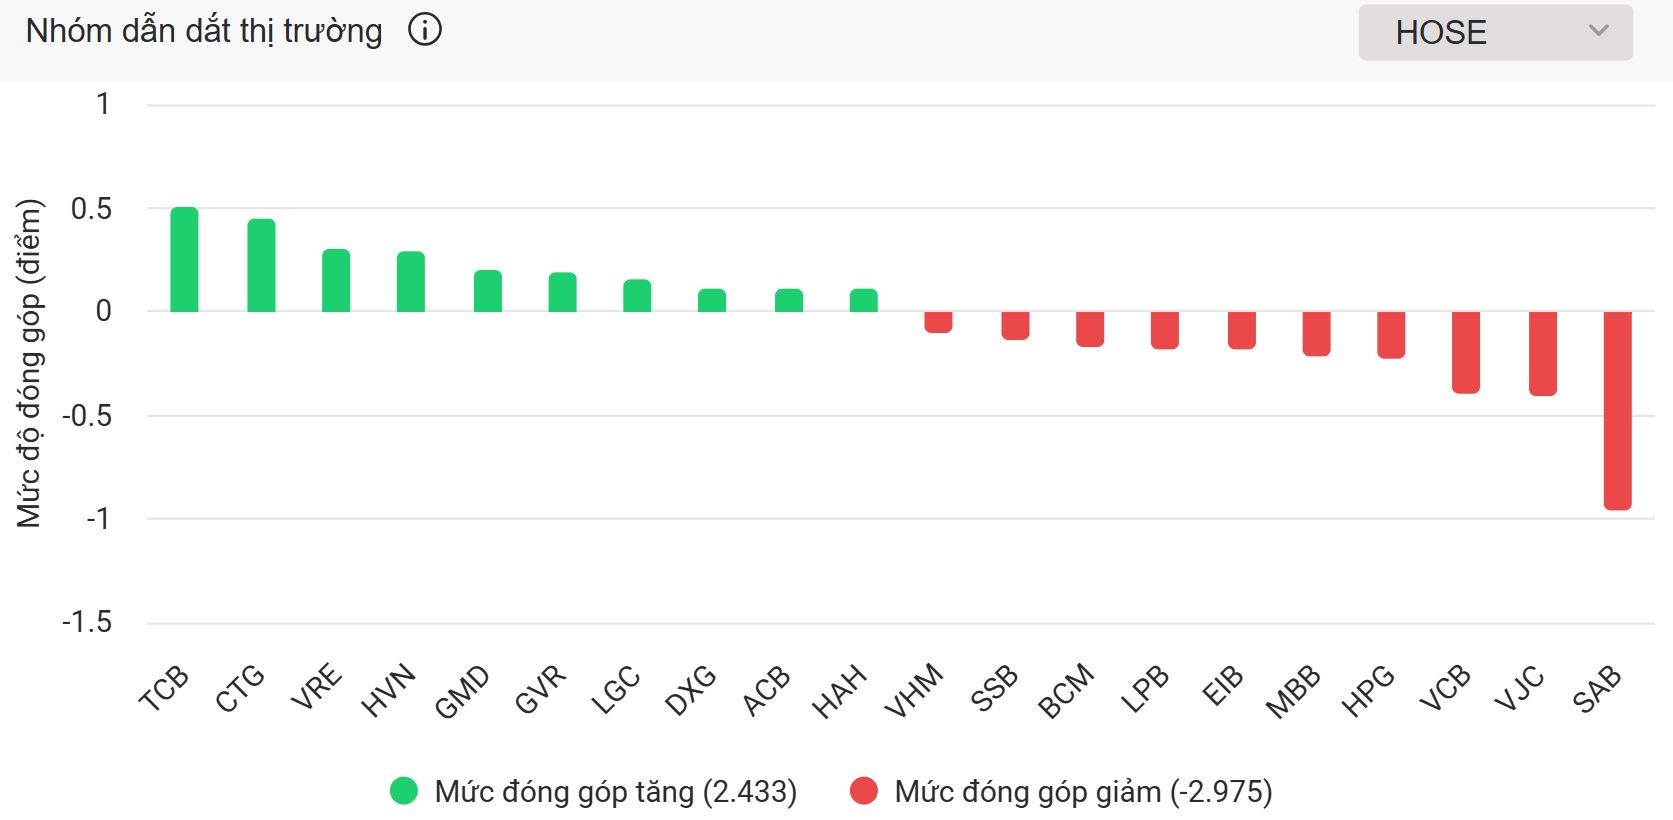The height and width of the screenshot is (820, 1673).
Task: Click the red legend color dot
Action: pos(864,792)
